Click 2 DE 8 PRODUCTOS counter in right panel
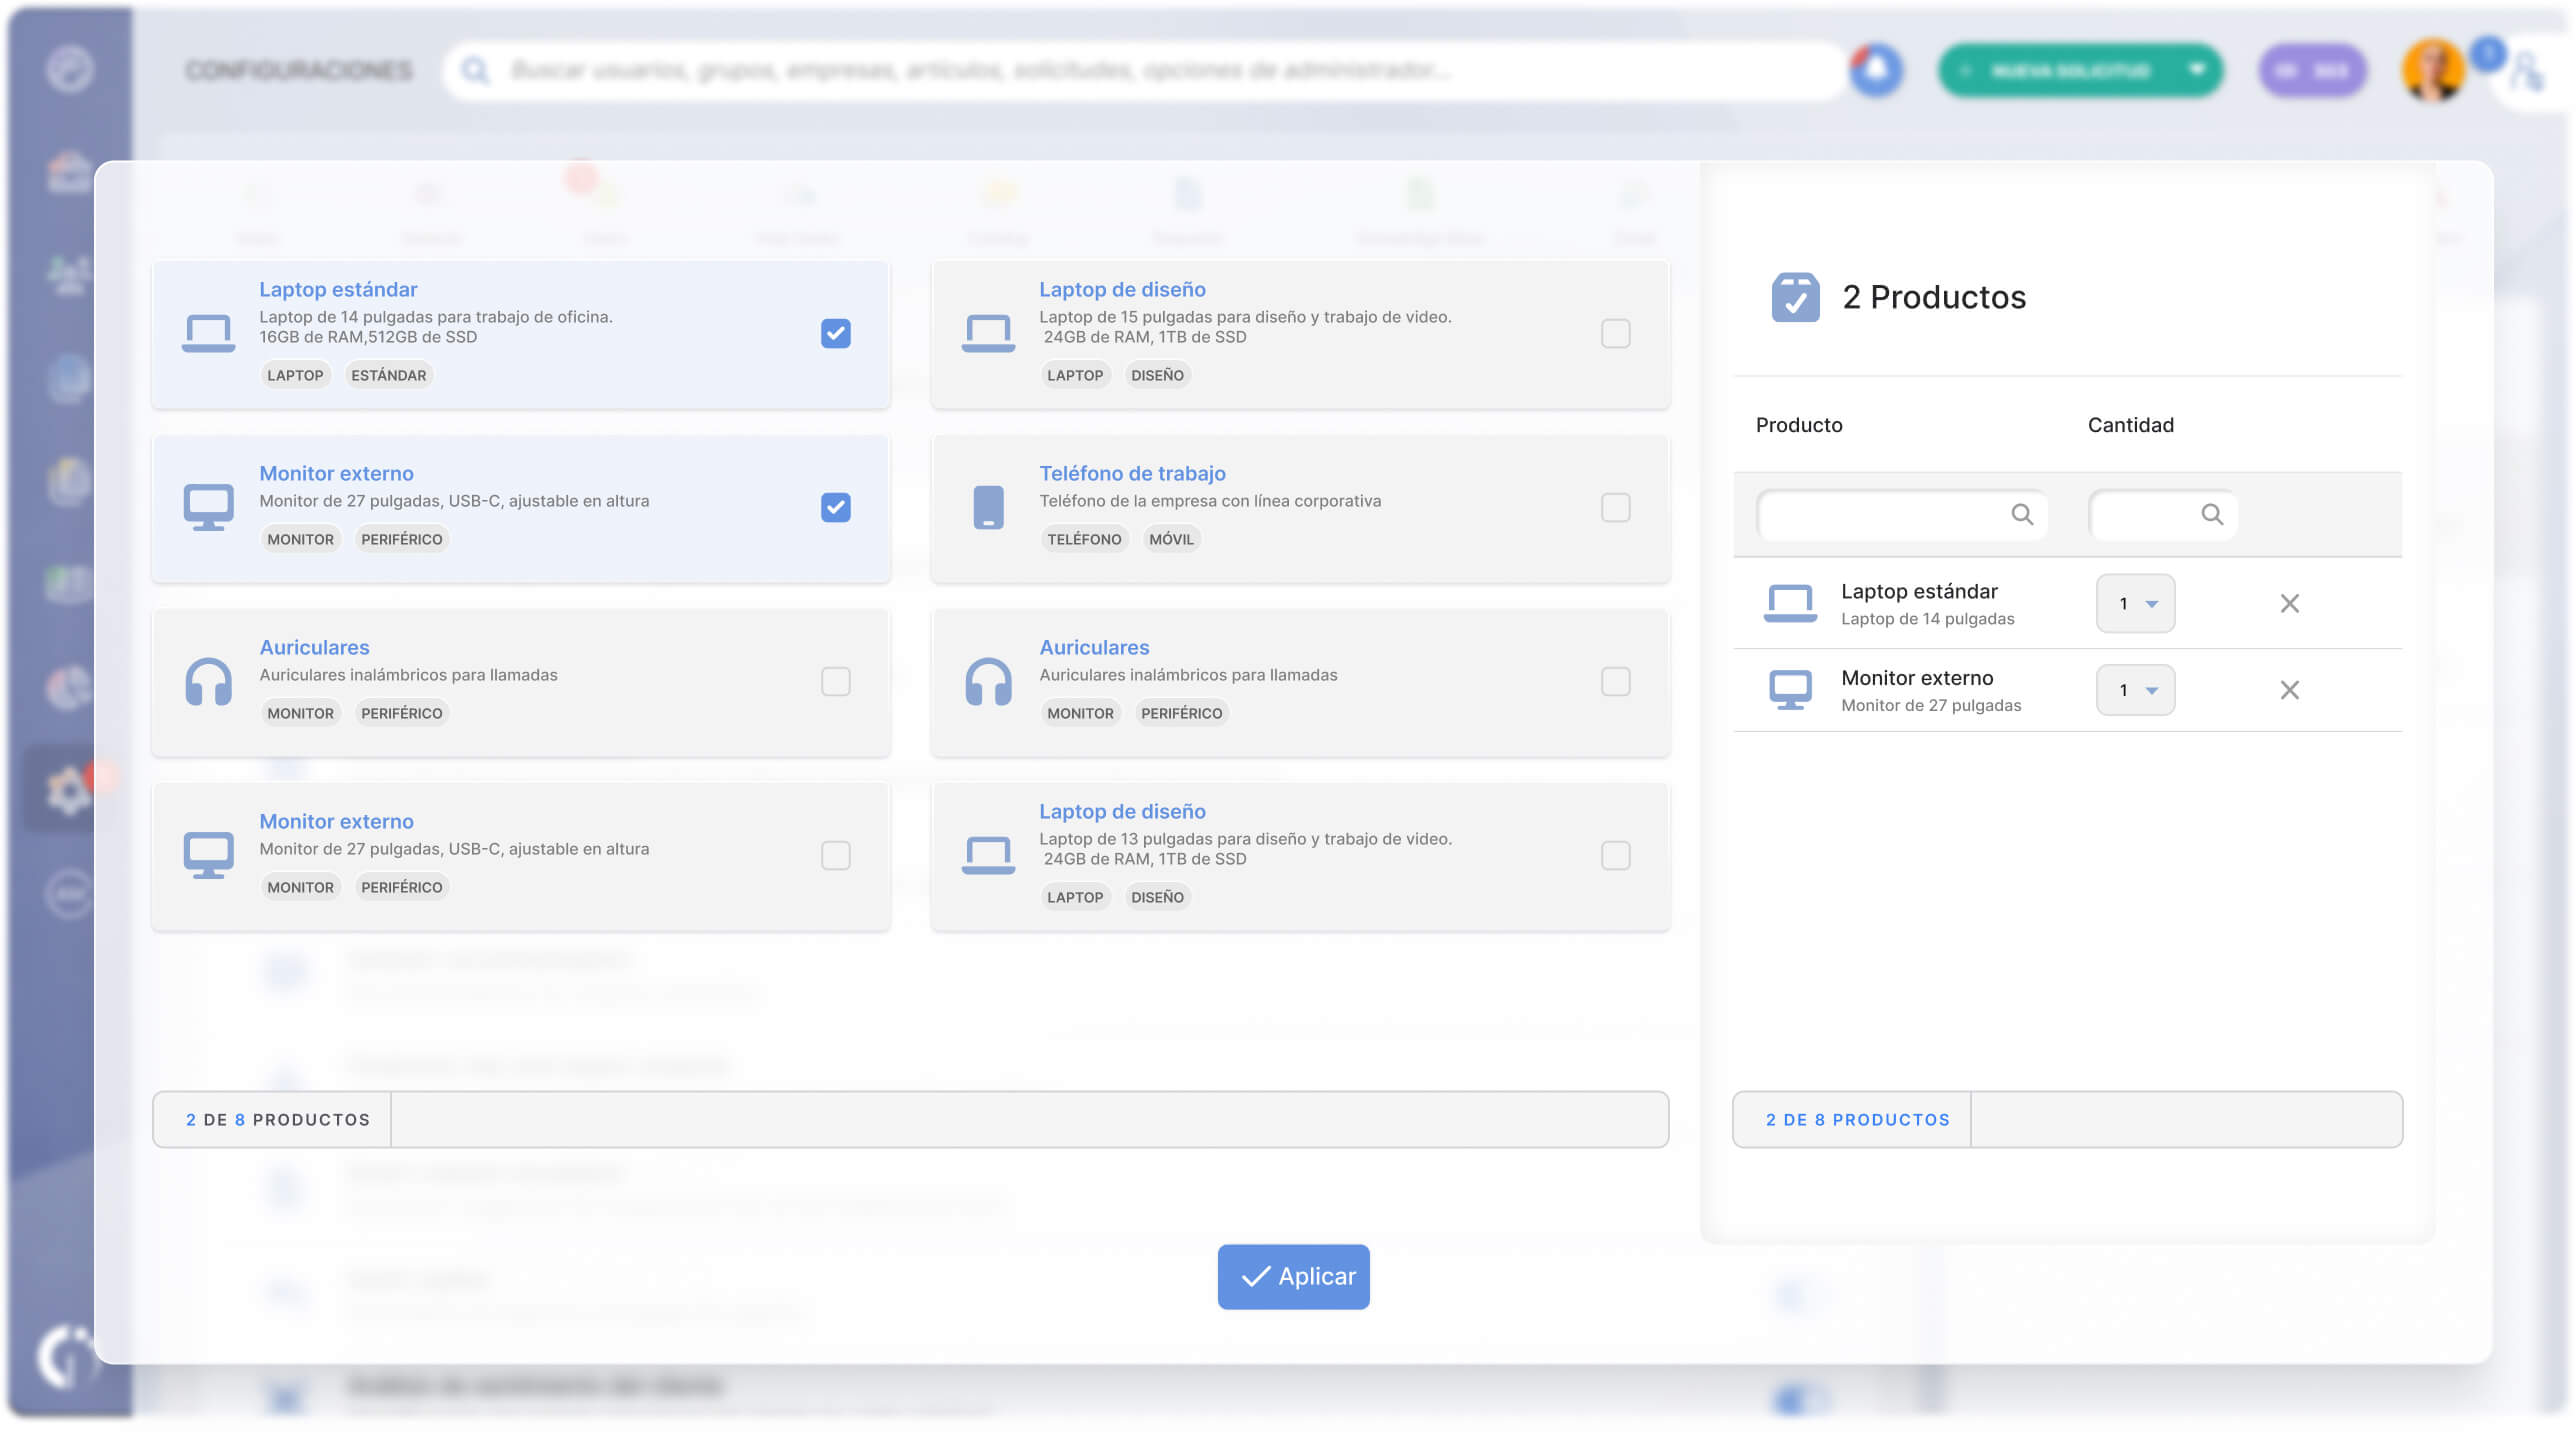Viewport: 2576px width, 1445px height. (1857, 1119)
